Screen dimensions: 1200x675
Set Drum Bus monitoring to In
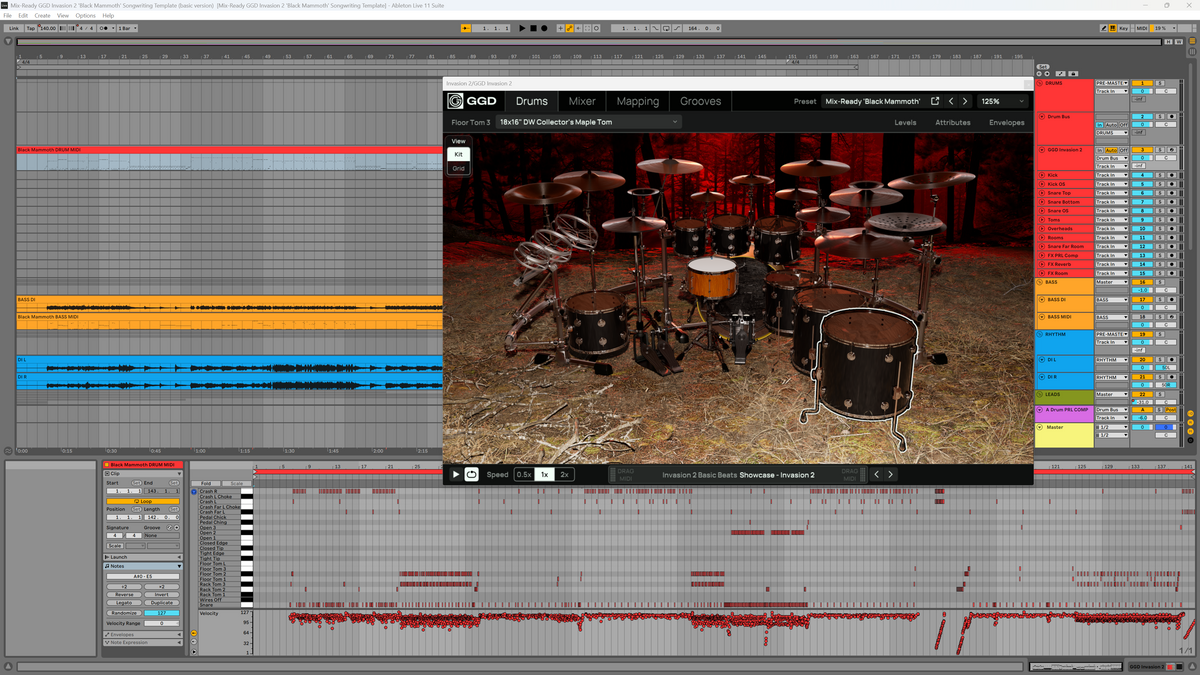[x=1100, y=124]
